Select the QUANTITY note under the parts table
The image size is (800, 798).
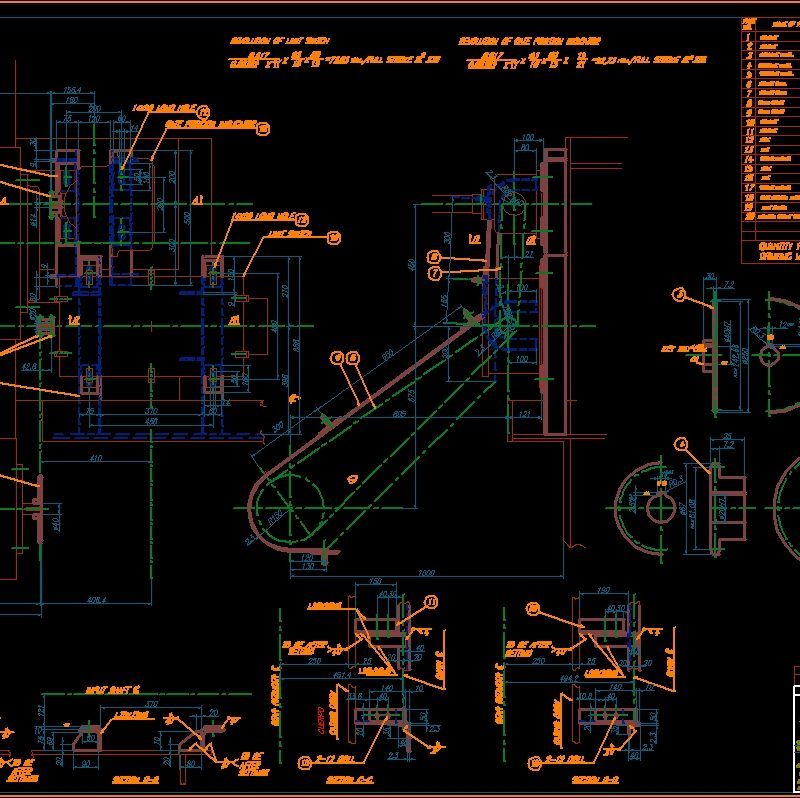pos(775,246)
